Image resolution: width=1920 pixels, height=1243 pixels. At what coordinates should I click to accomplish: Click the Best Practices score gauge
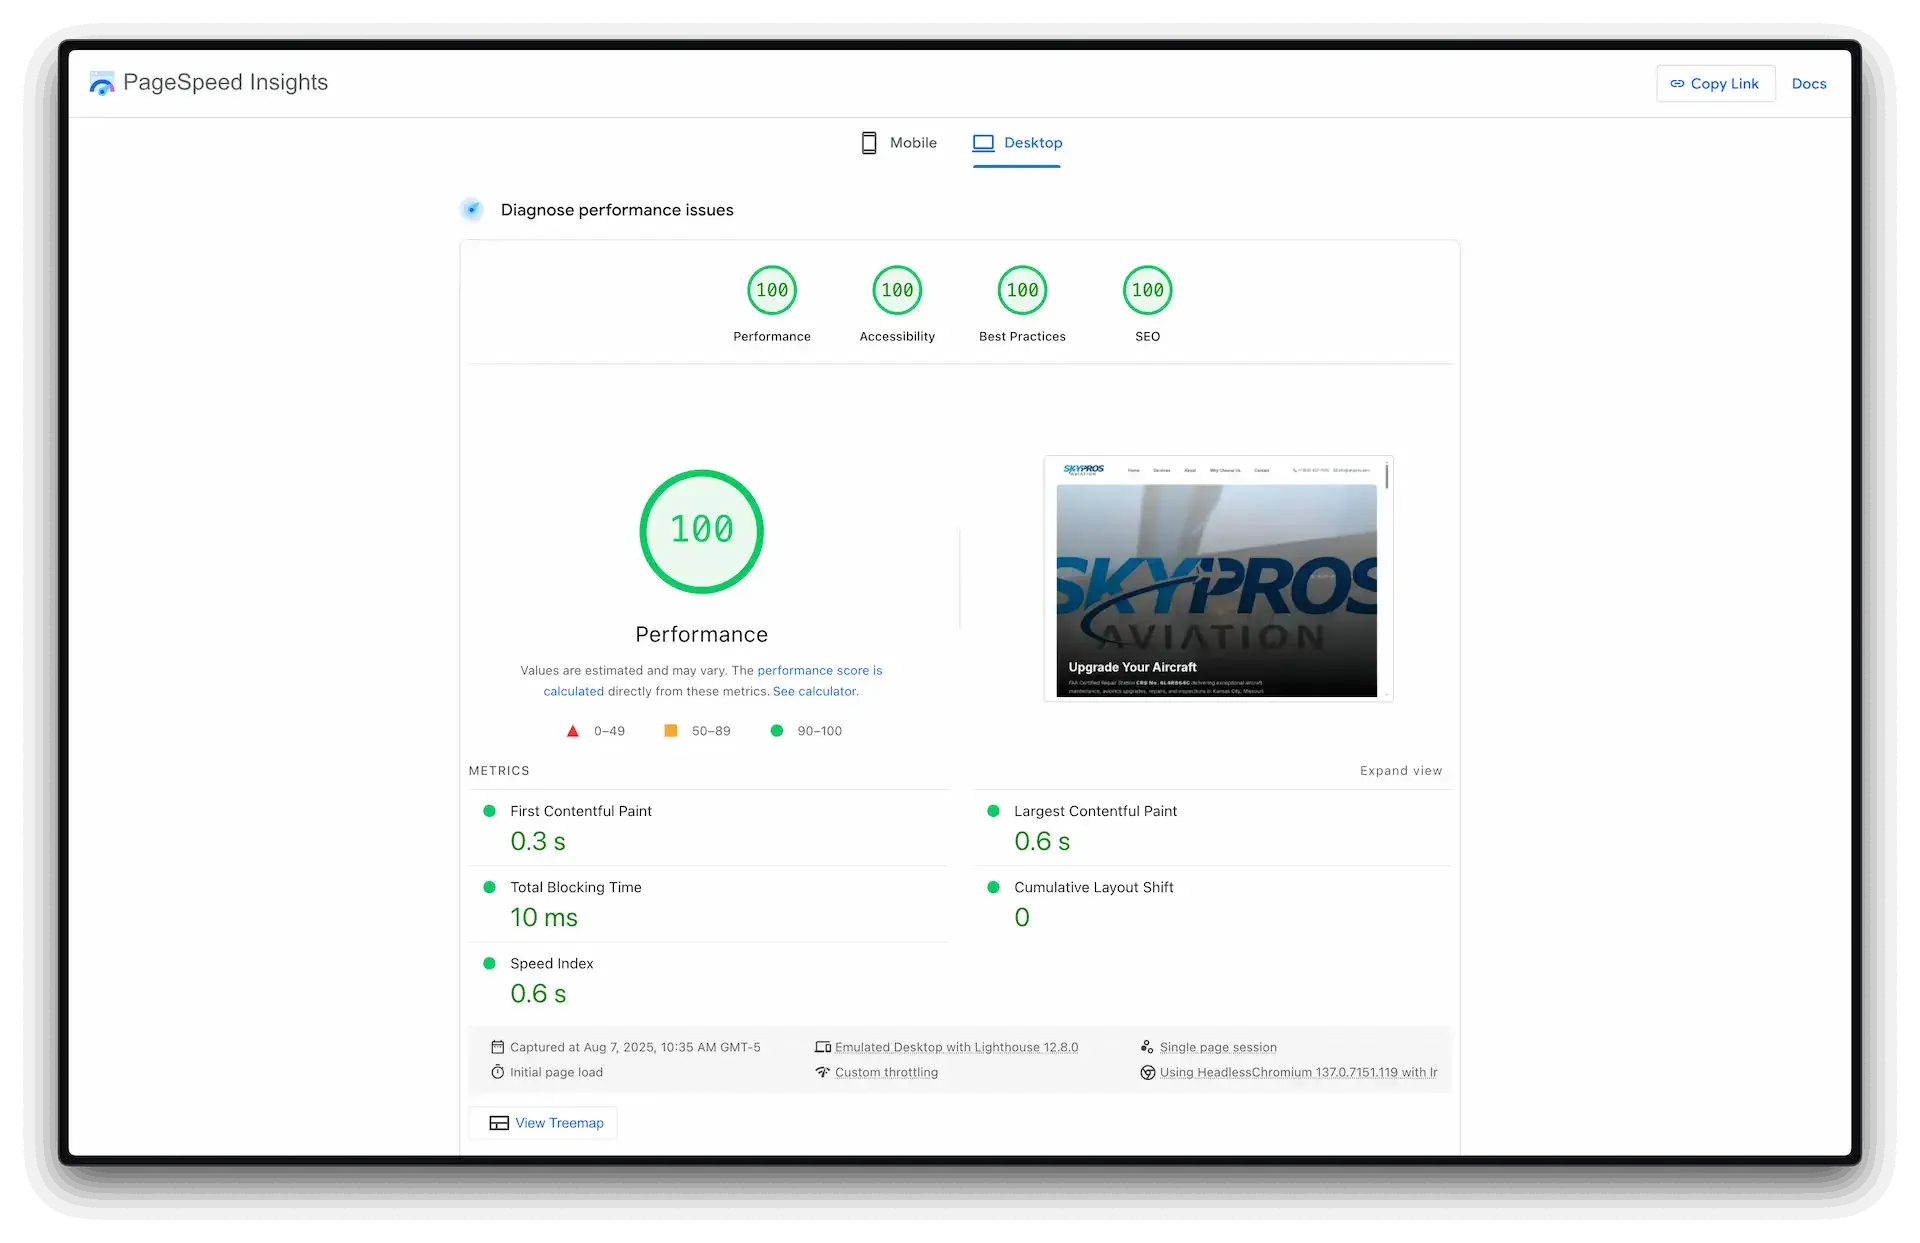(x=1022, y=290)
